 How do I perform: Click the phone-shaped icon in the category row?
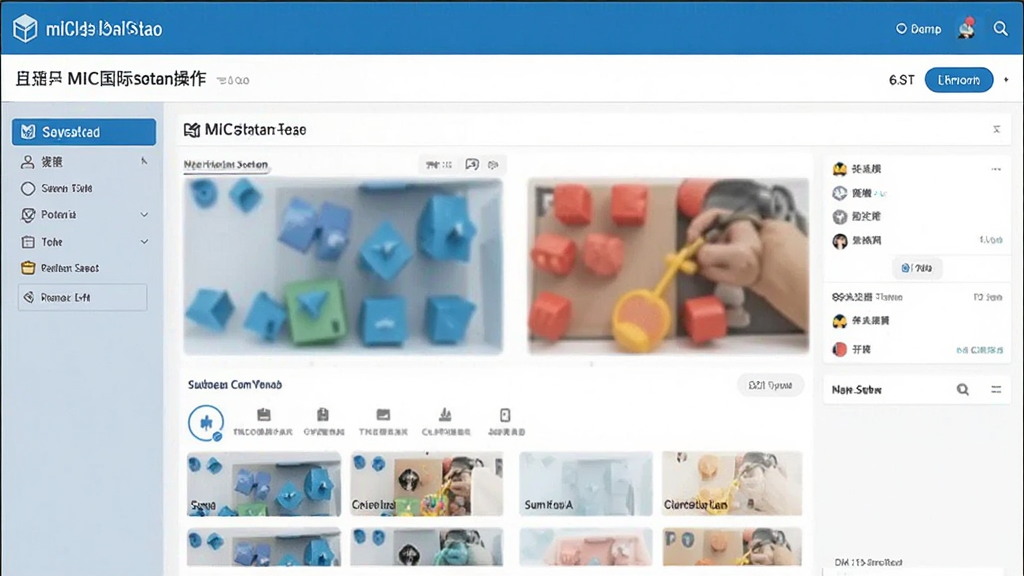click(x=505, y=415)
